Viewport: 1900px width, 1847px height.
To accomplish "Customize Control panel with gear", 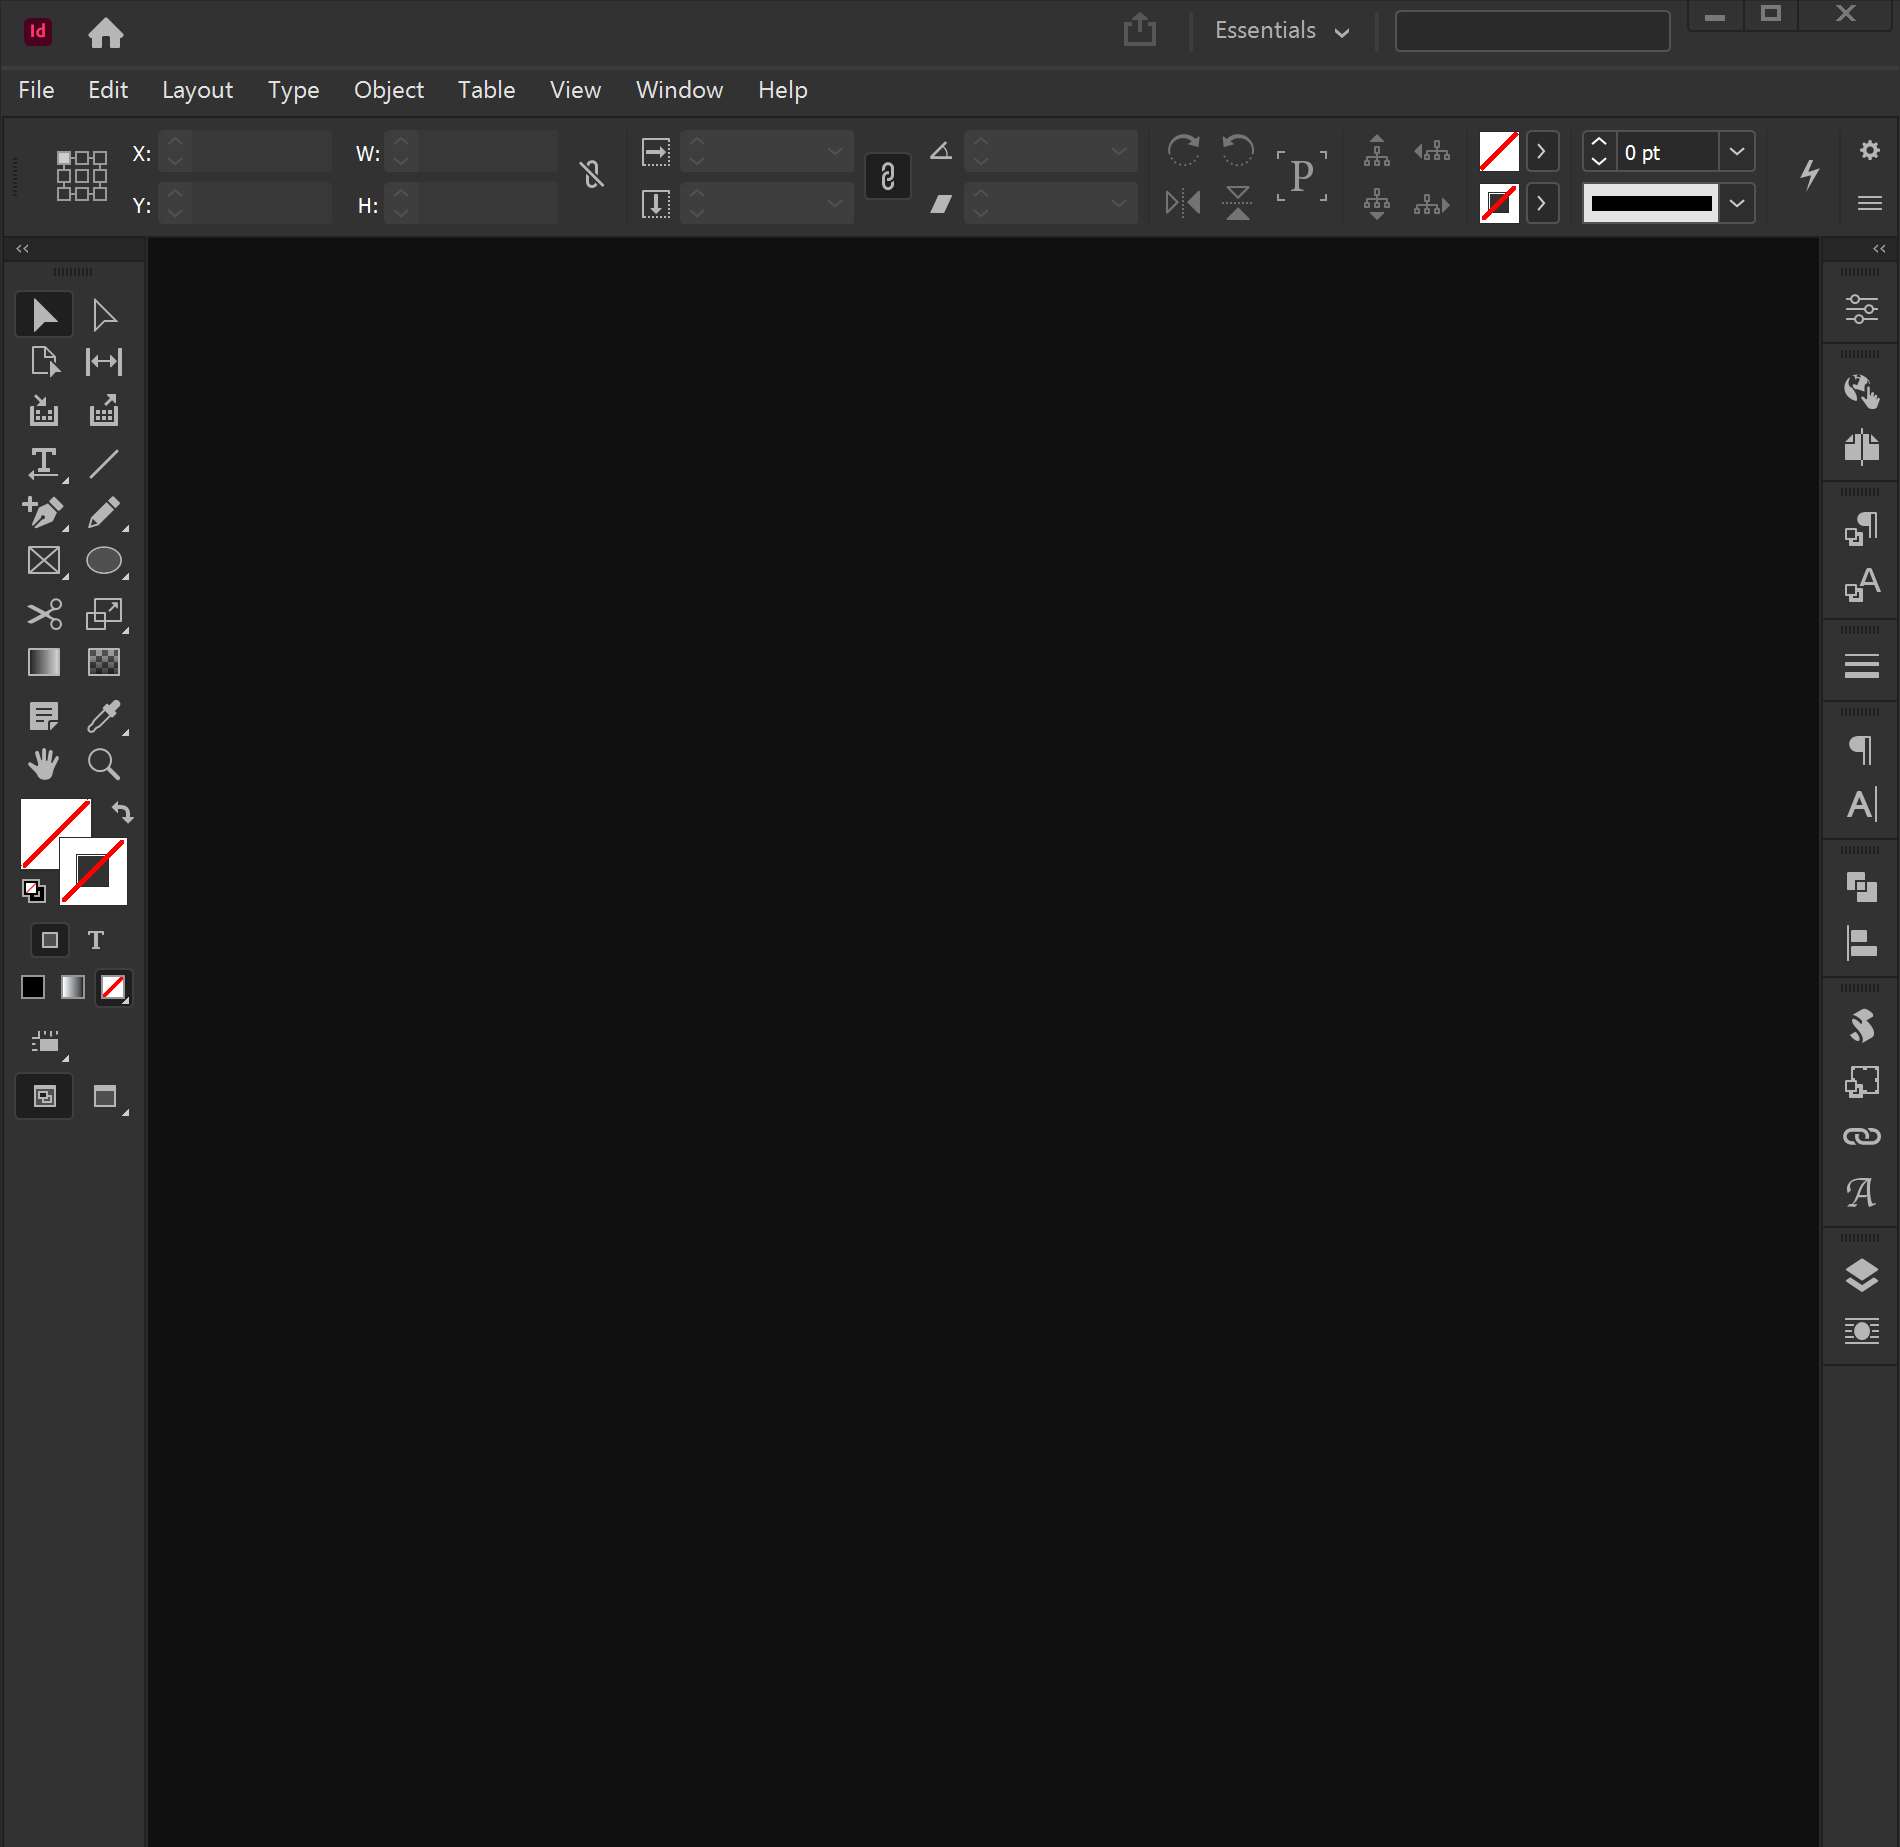I will pos(1869,150).
